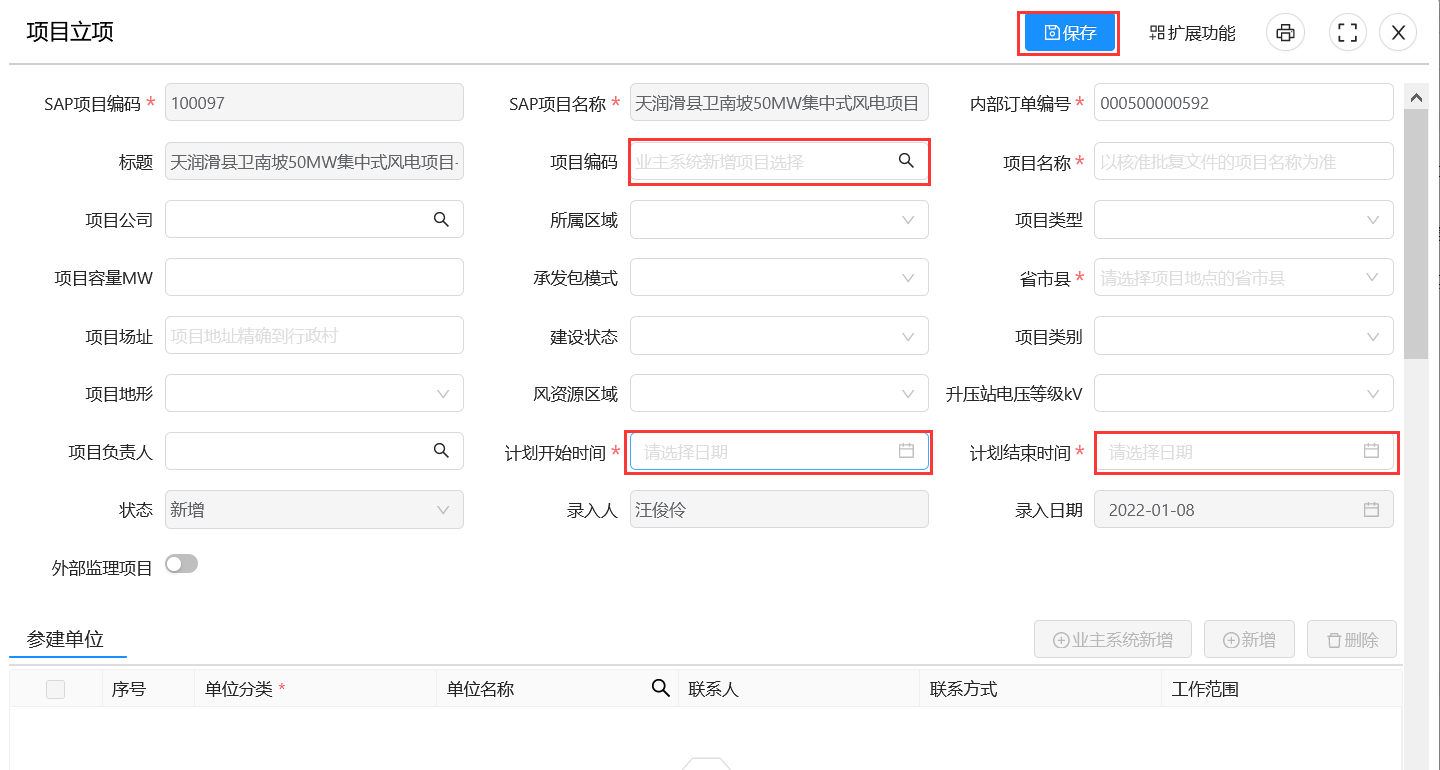Close the 项目立项 dialog
Screen dimensions: 1440x770
[1398, 33]
